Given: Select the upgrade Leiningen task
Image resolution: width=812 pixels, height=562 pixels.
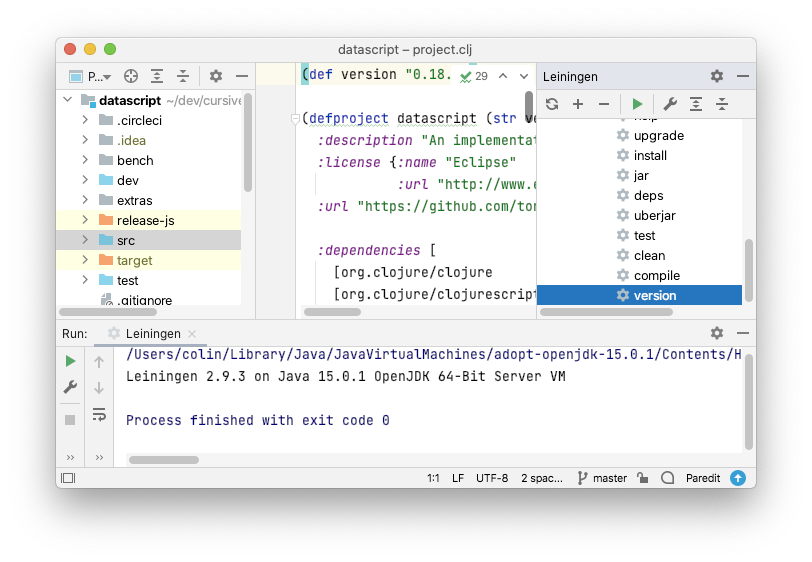Looking at the screenshot, I should pyautogui.click(x=650, y=135).
